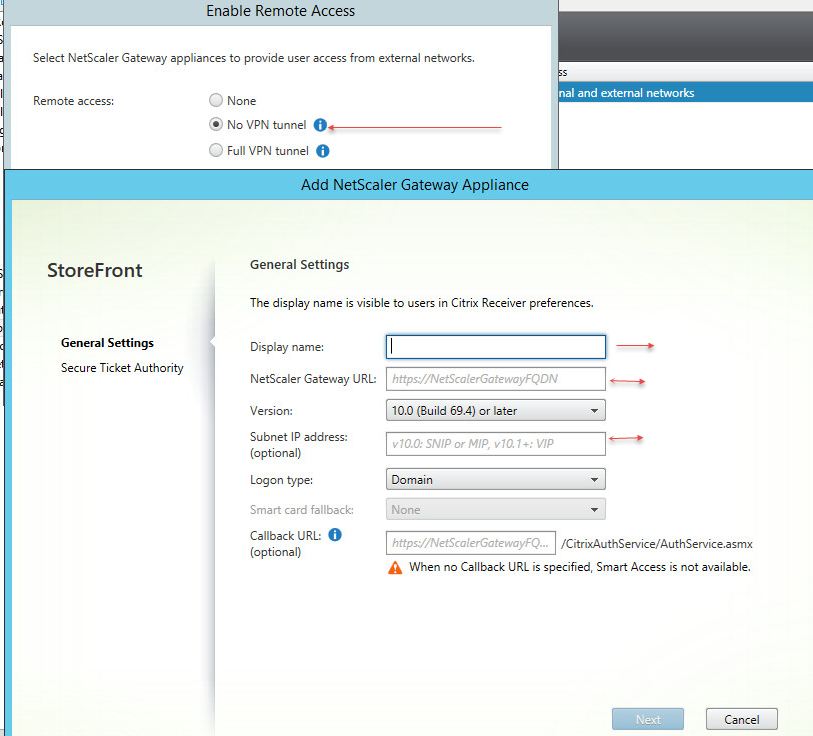Open info icon beside Full VPN tunnel
Image resolution: width=813 pixels, height=736 pixels.
[x=323, y=151]
